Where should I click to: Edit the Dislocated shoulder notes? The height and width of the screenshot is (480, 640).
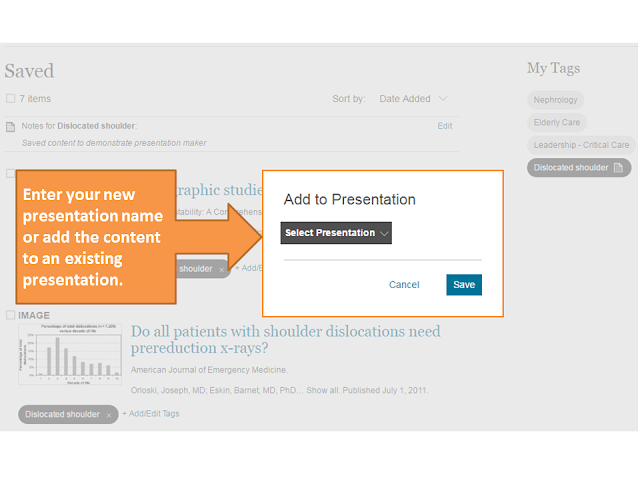pos(444,126)
